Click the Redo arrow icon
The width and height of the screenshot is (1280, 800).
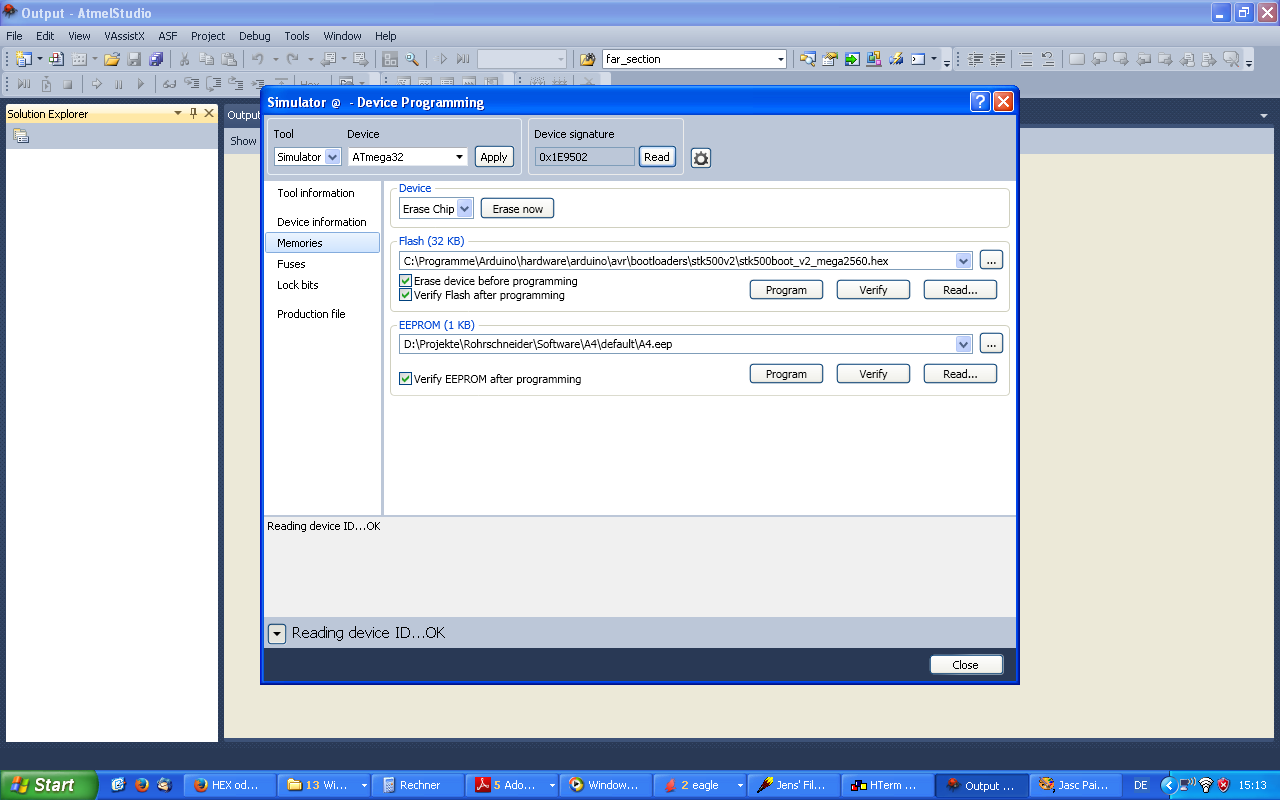tap(292, 59)
